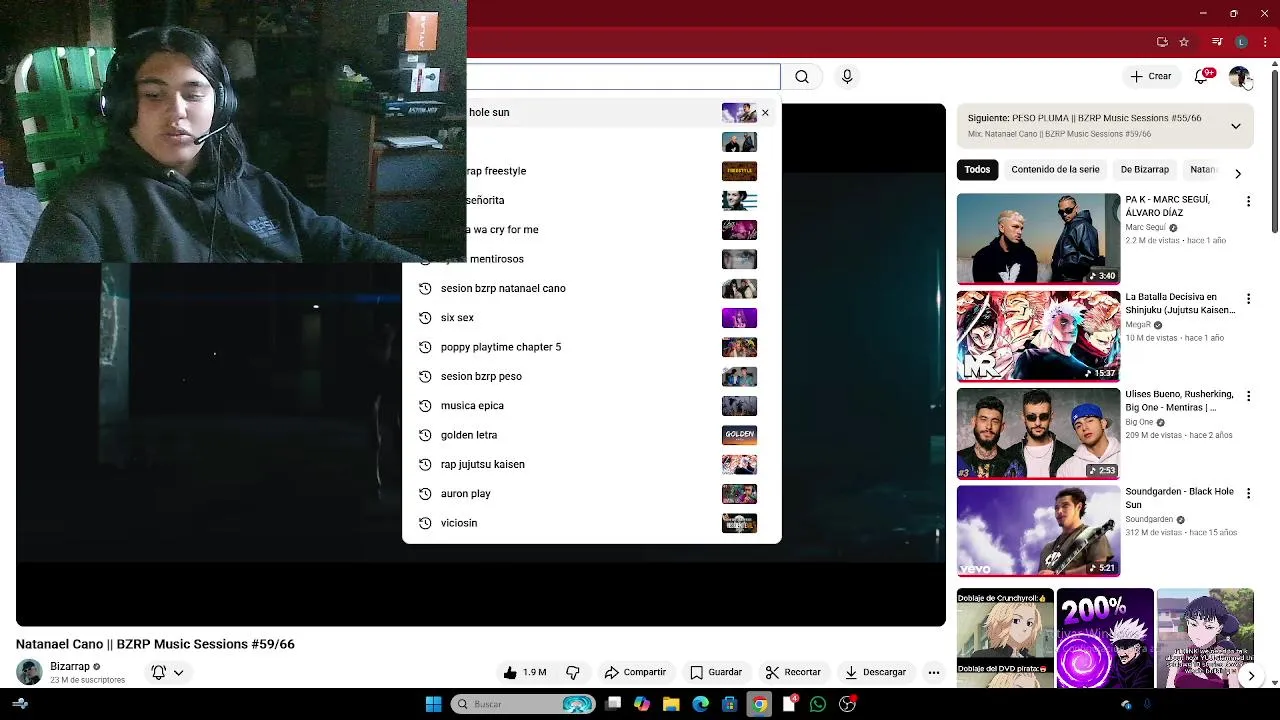Image resolution: width=1280 pixels, height=720 pixels.
Task: Click the history icon beside 'six sex'
Action: coord(425,318)
